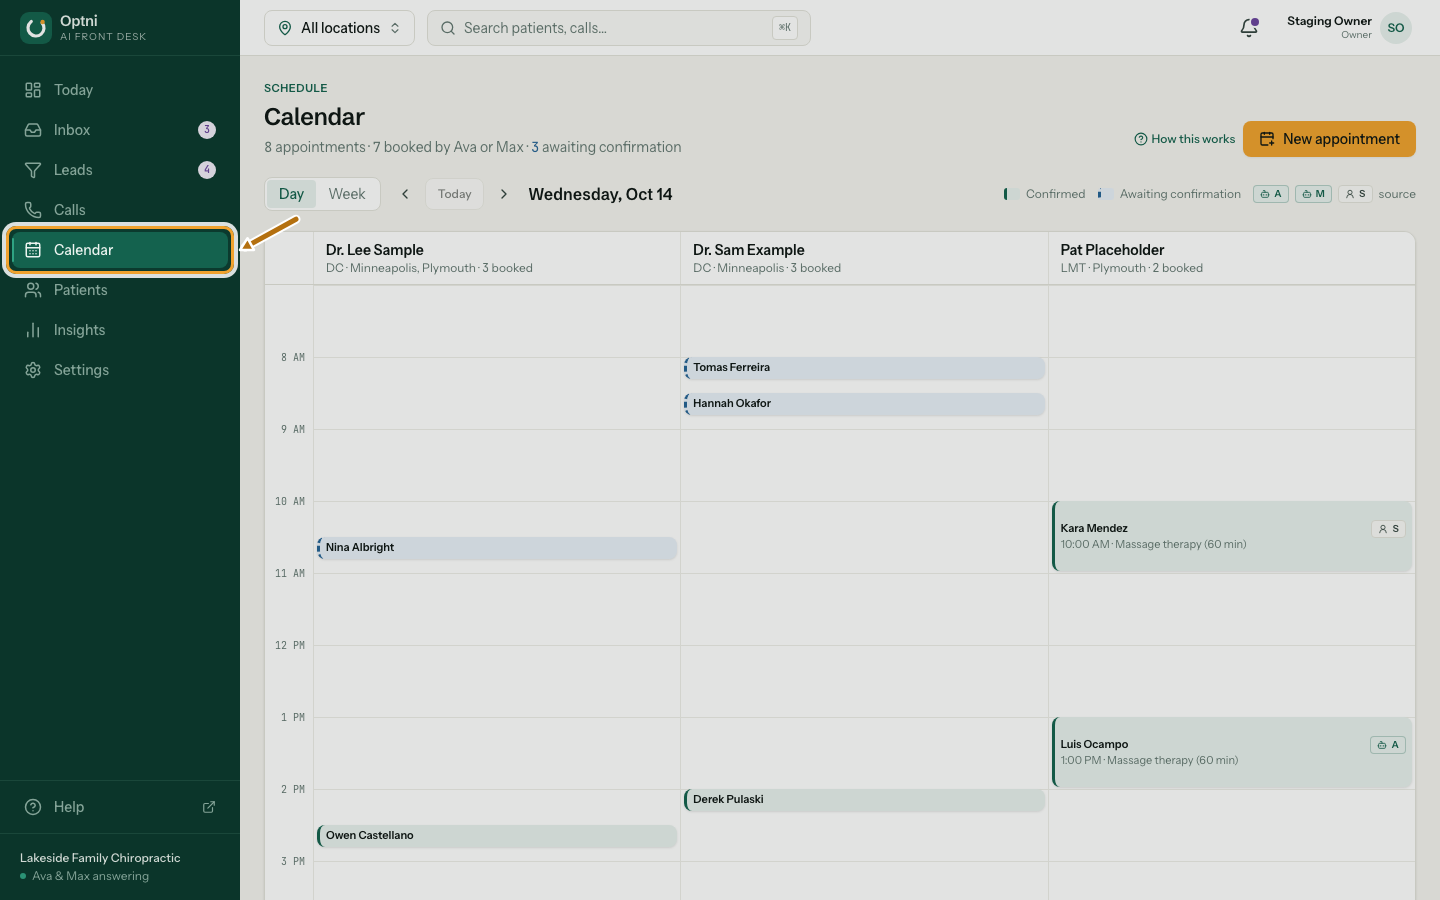Screen dimensions: 1440x900
Task: Open Hannah Okafor appointment
Action: 865,404
